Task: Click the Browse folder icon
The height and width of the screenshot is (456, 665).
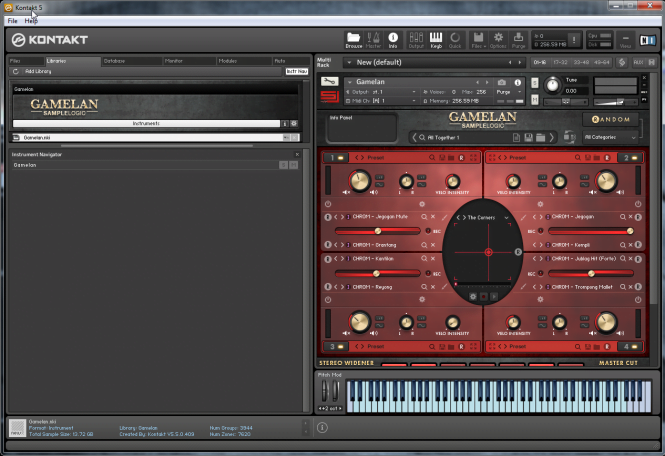Action: pyautogui.click(x=353, y=40)
